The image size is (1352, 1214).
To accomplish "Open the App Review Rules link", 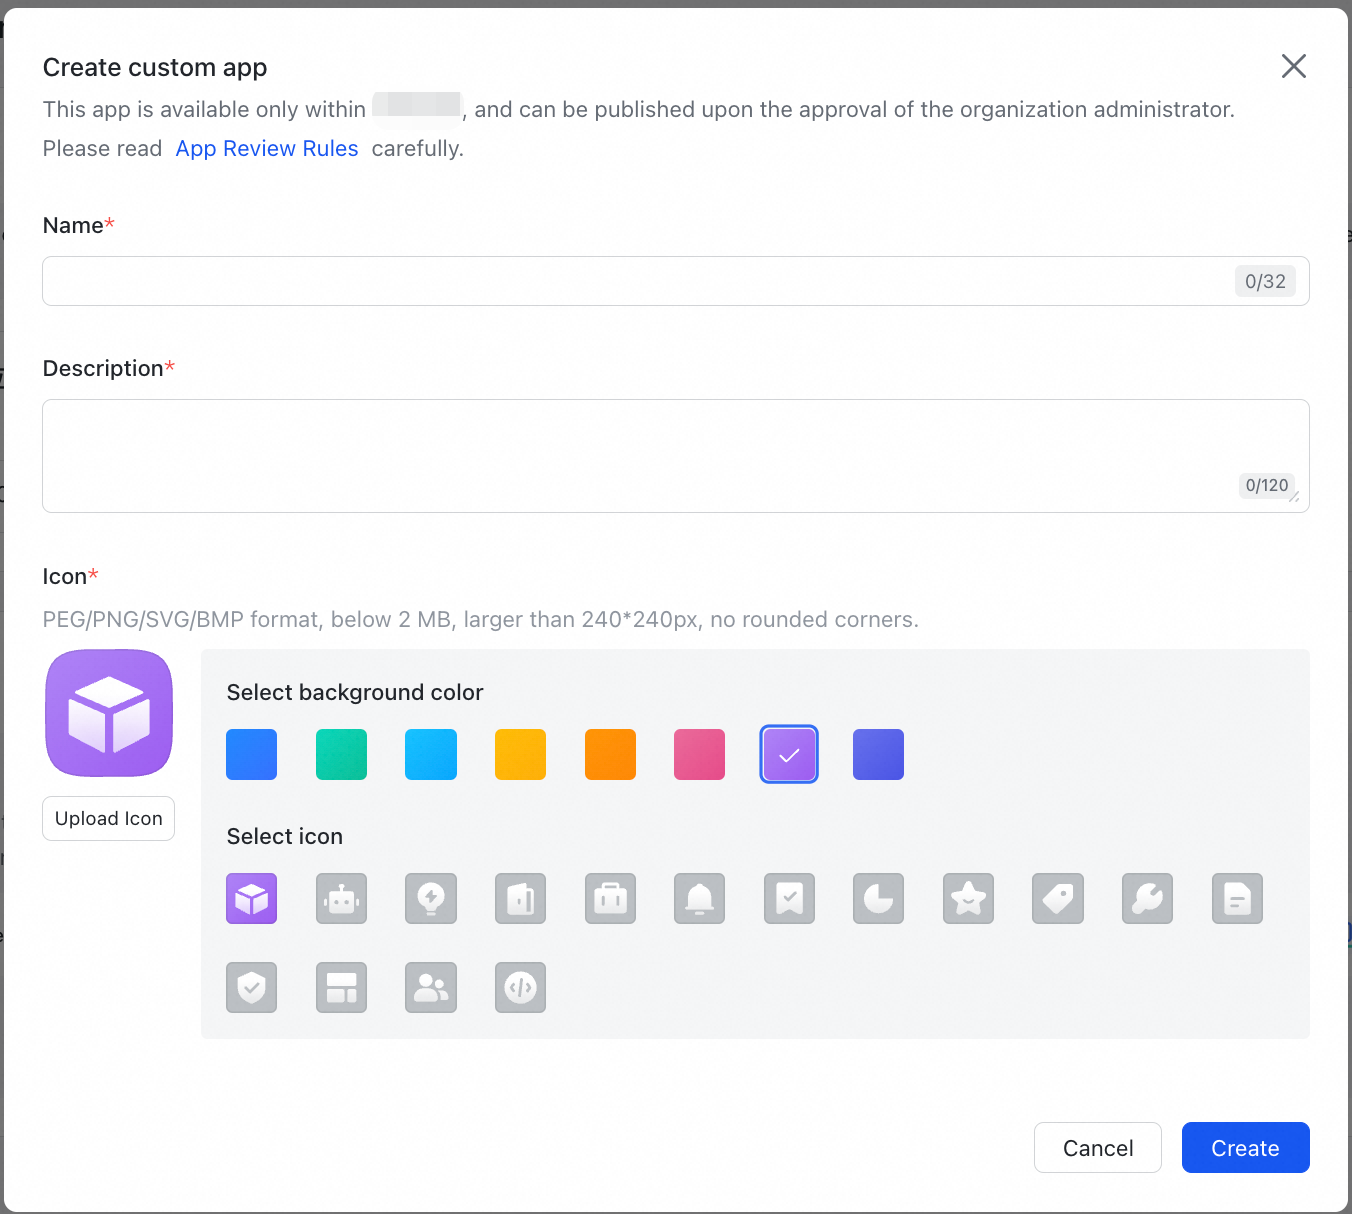I will coord(267,149).
